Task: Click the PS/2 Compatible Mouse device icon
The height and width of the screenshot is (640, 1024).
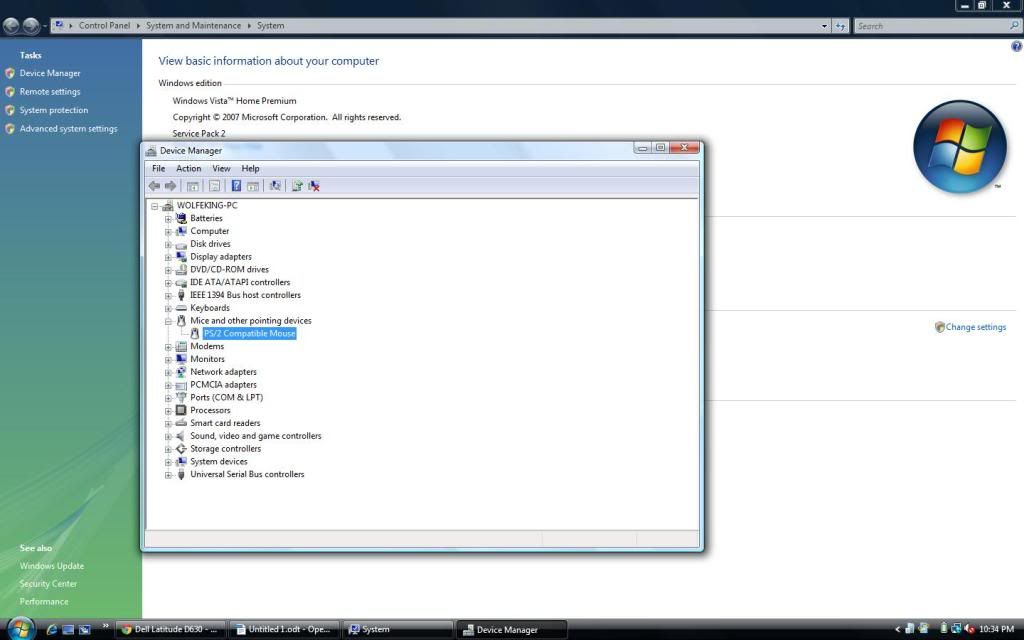Action: pos(195,334)
